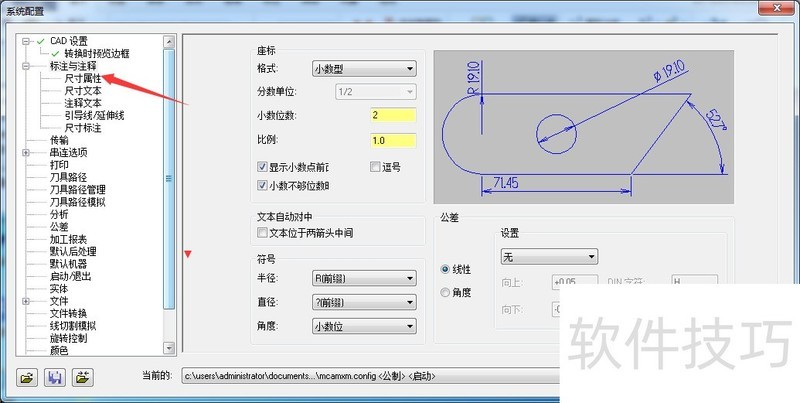The width and height of the screenshot is (800, 403).
Task: Select 启动/退出 in the tree
Action: click(70, 276)
